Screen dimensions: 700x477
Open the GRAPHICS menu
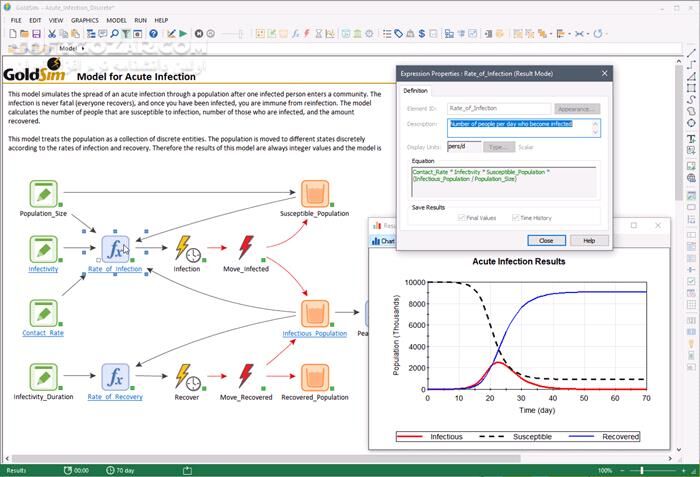[84, 20]
